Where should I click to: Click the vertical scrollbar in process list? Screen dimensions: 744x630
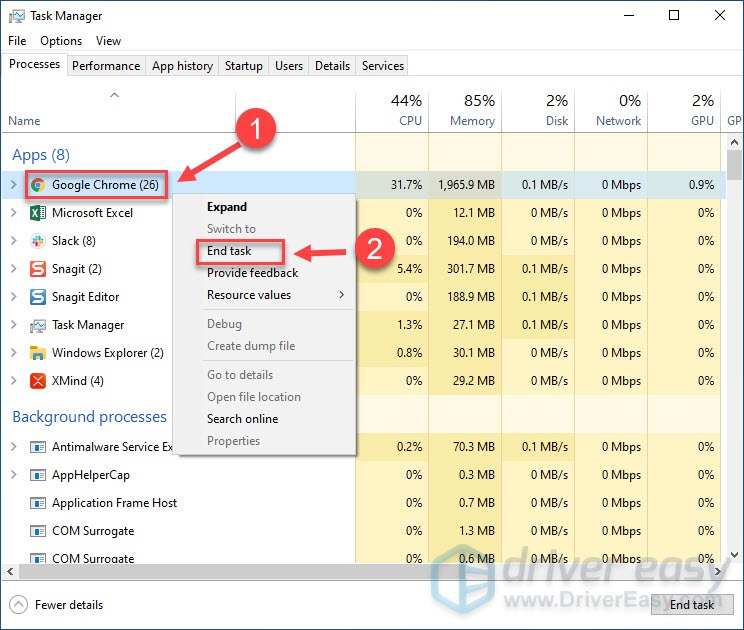[x=735, y=350]
